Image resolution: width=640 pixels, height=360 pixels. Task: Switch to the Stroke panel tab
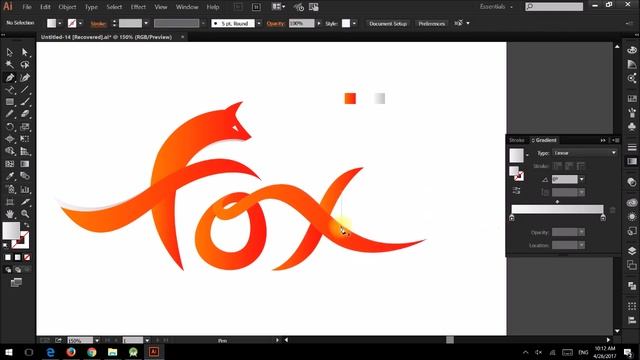(517, 140)
